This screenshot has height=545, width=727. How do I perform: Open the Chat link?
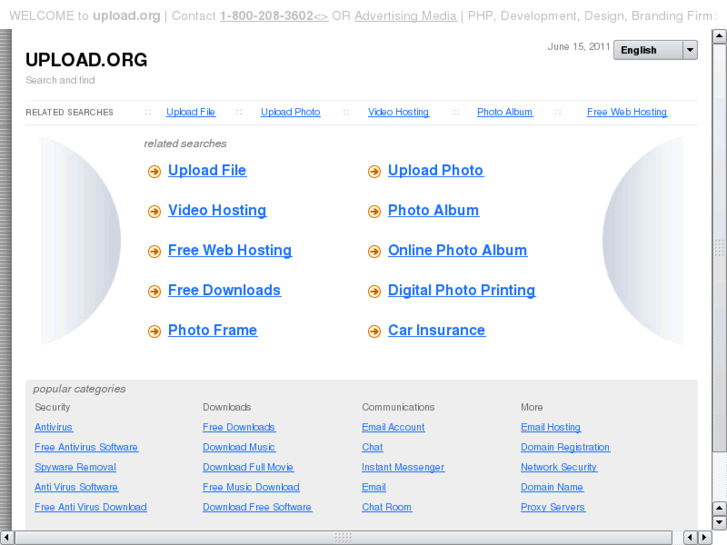click(372, 447)
